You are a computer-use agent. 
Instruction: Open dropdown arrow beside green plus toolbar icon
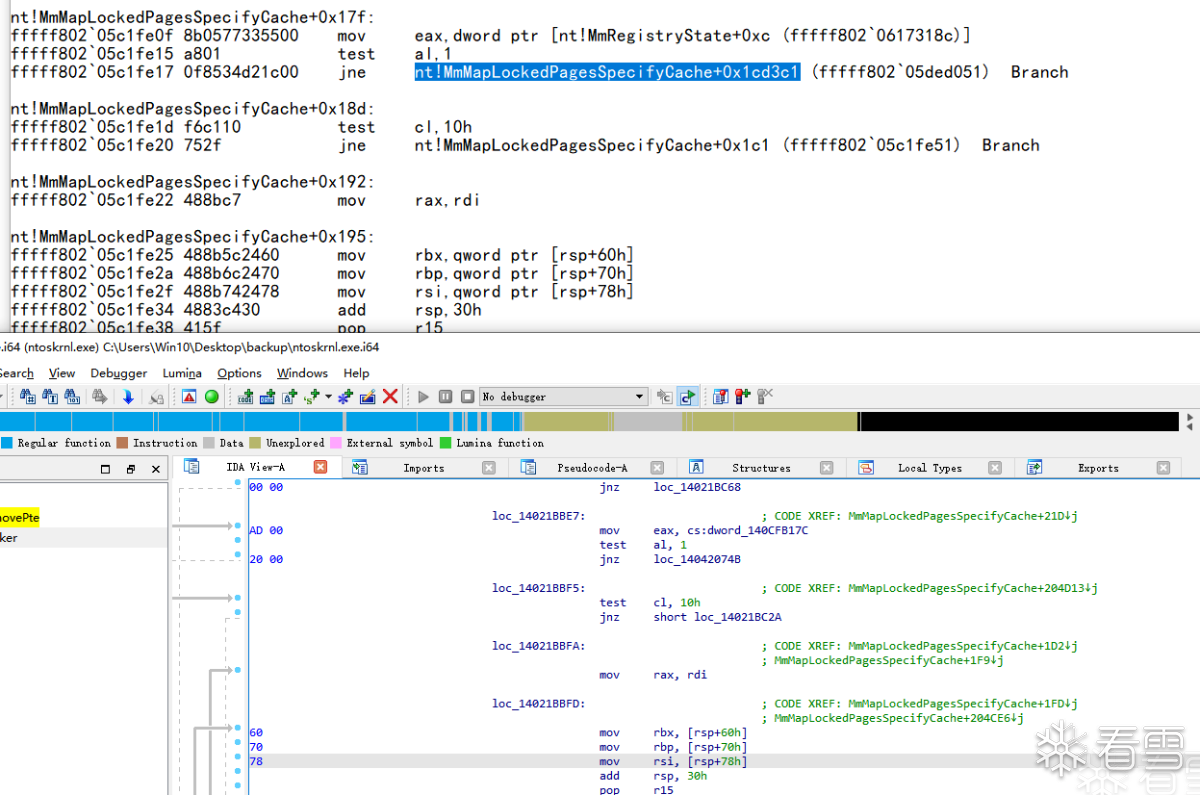(x=328, y=396)
